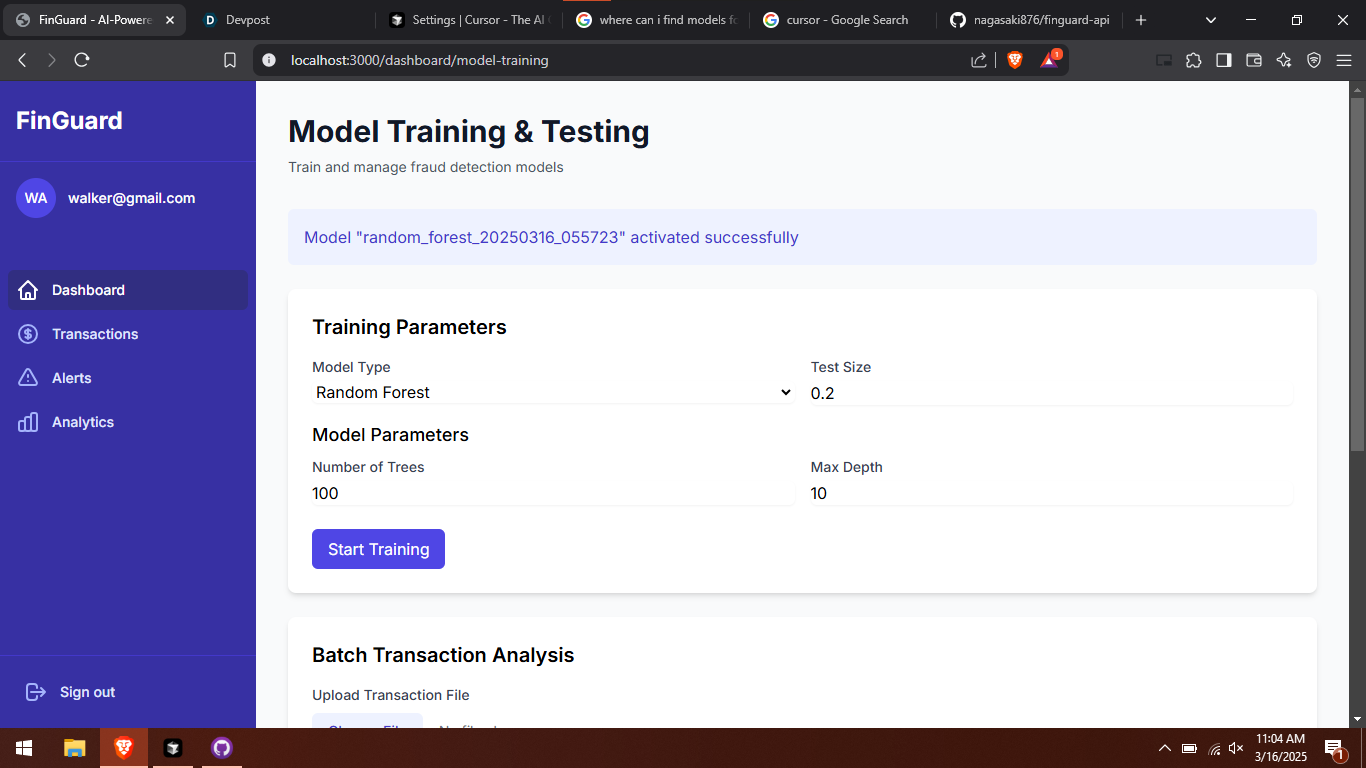This screenshot has width=1366, height=768.
Task: Click the share icon in address bar
Action: 978,60
